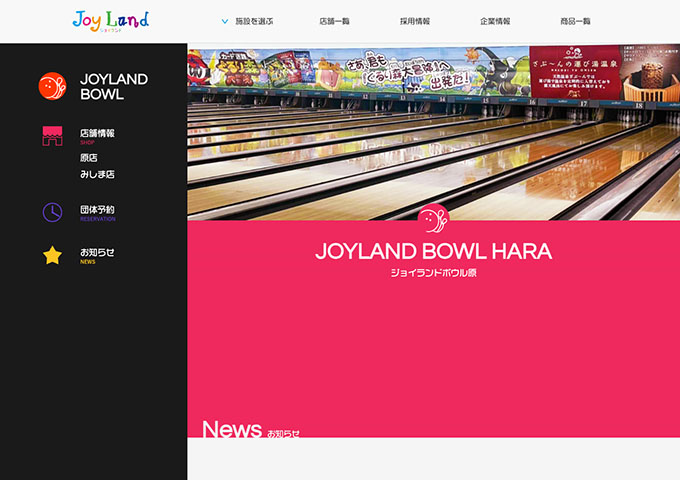Screen dimensions: 680x480
Task: Click the News お知らせ section heading
Action: click(251, 429)
